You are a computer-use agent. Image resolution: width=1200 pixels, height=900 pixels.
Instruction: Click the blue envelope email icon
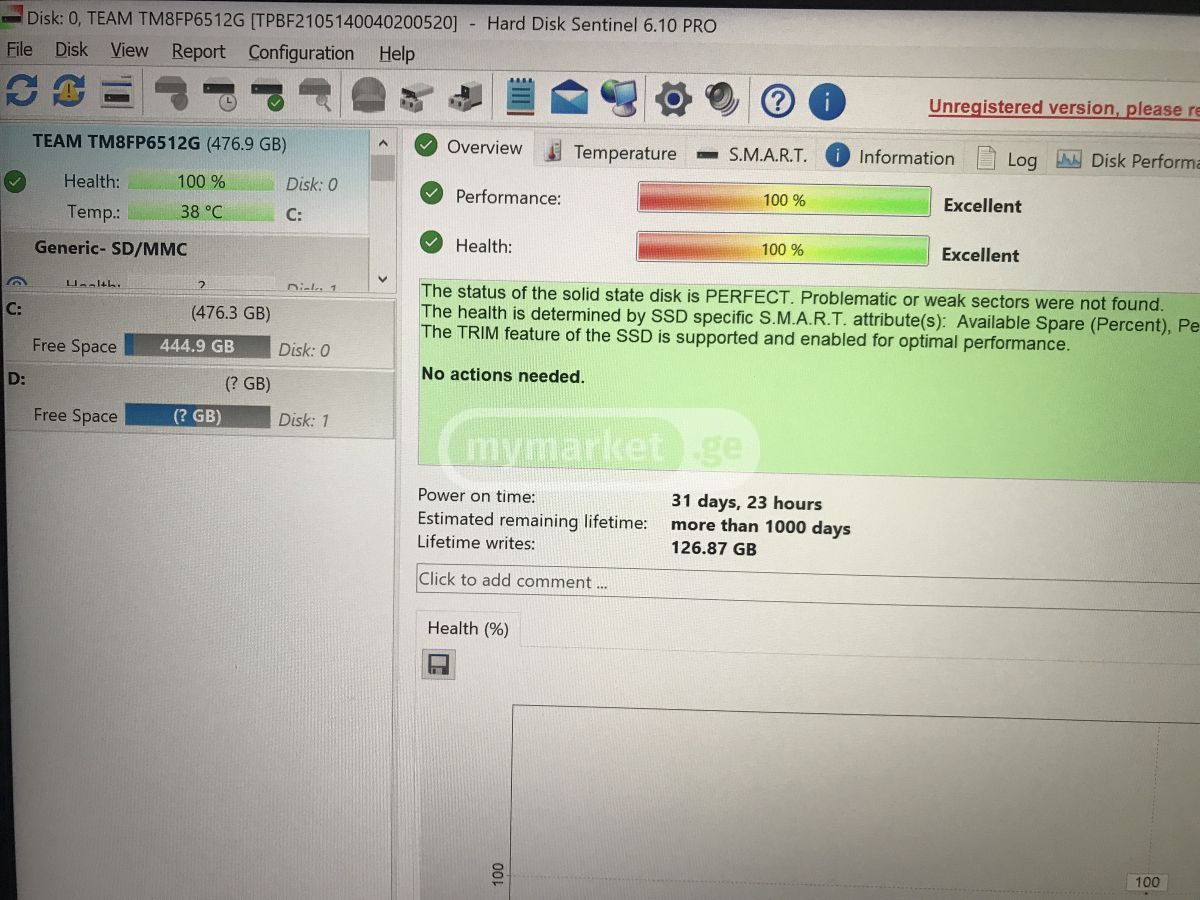click(x=569, y=98)
